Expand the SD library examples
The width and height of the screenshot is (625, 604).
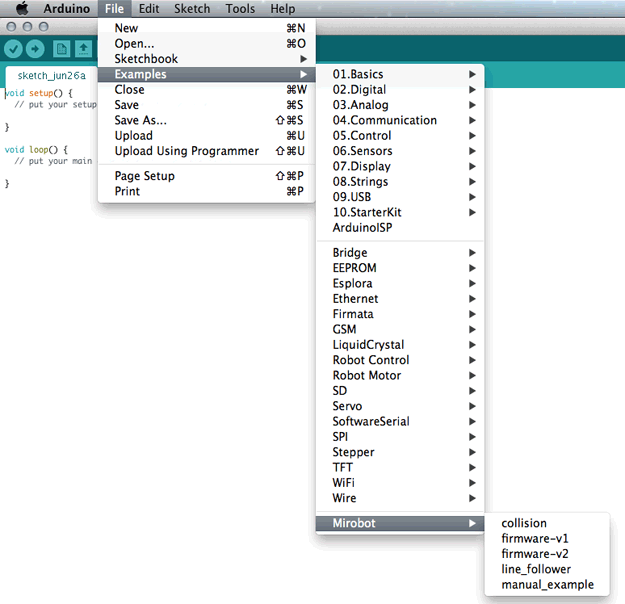coord(400,391)
